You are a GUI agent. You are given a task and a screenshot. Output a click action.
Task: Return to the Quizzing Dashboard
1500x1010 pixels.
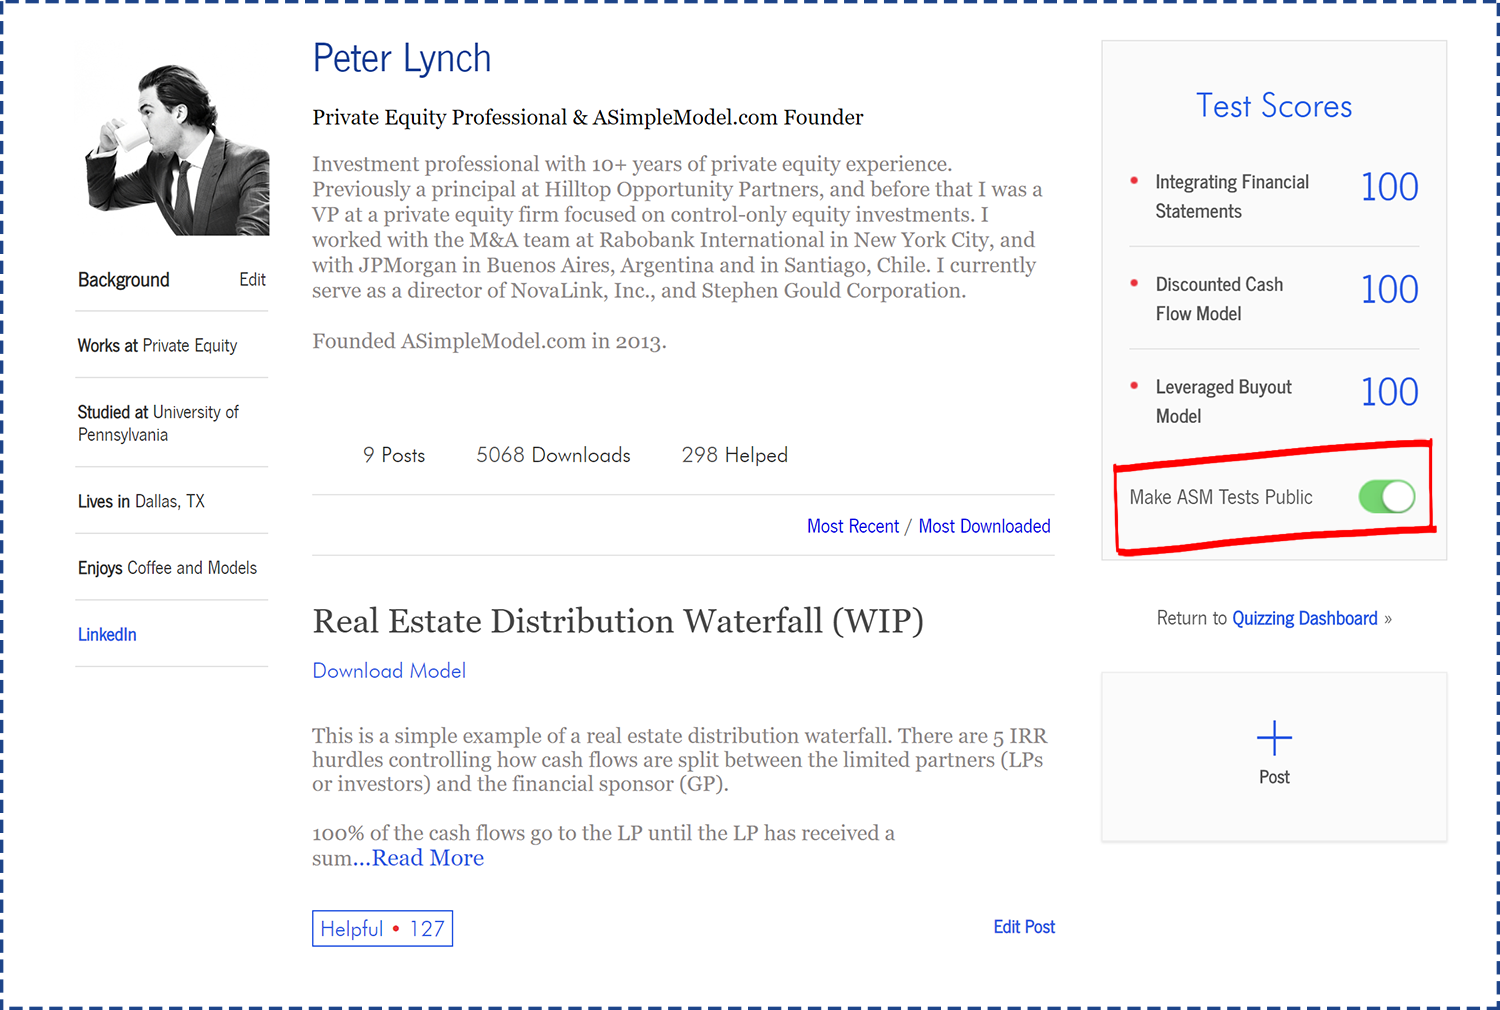click(1304, 619)
